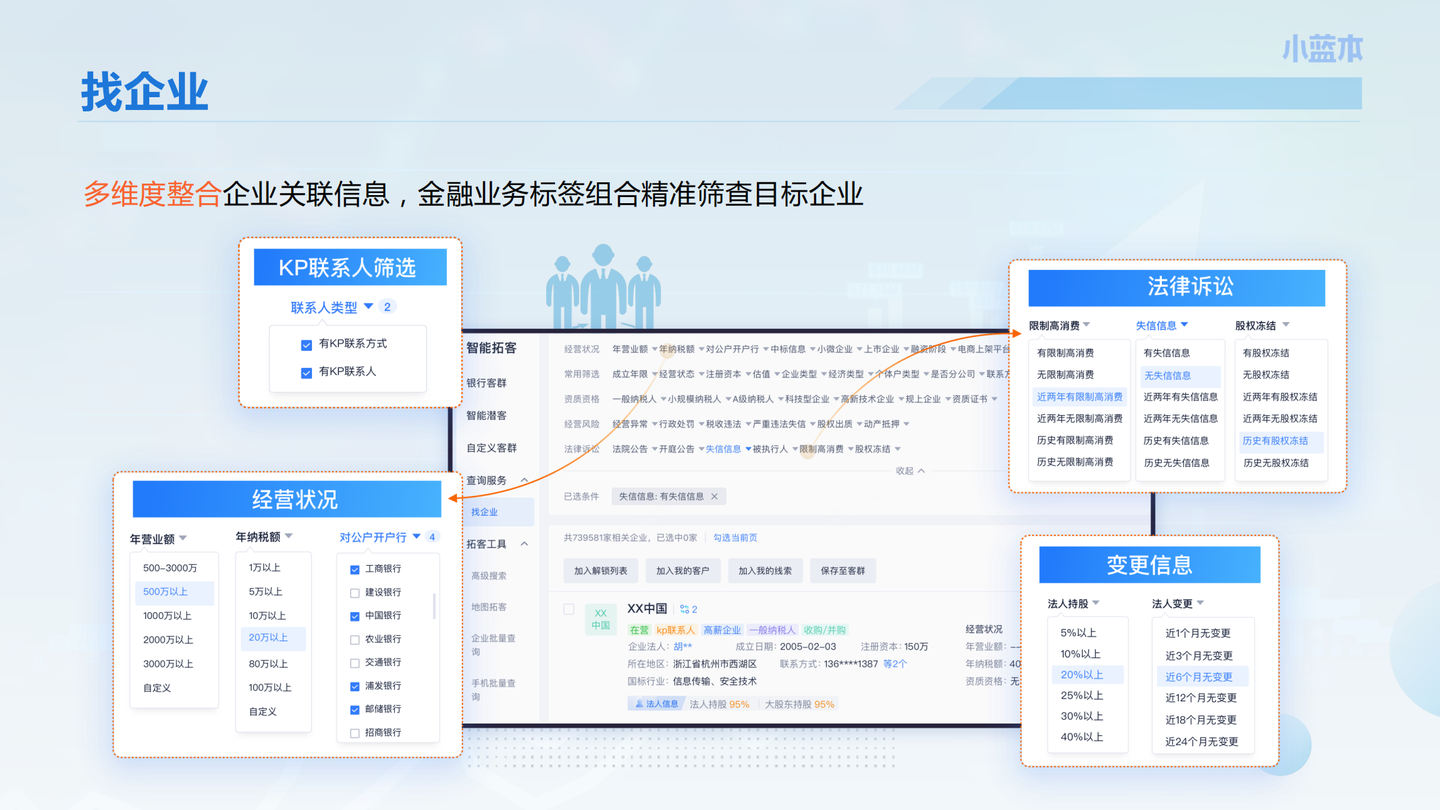Select 历史有股权冻结 option
The image size is (1440, 810).
click(x=1281, y=441)
